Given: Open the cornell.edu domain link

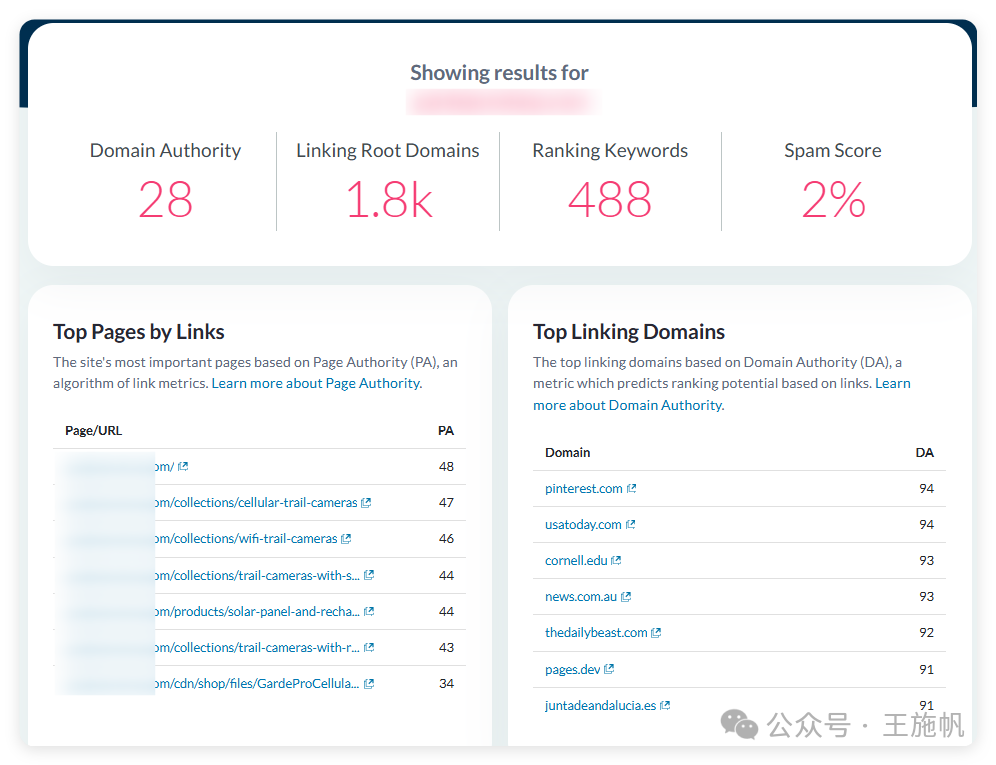Looking at the screenshot, I should pyautogui.click(x=576, y=561).
